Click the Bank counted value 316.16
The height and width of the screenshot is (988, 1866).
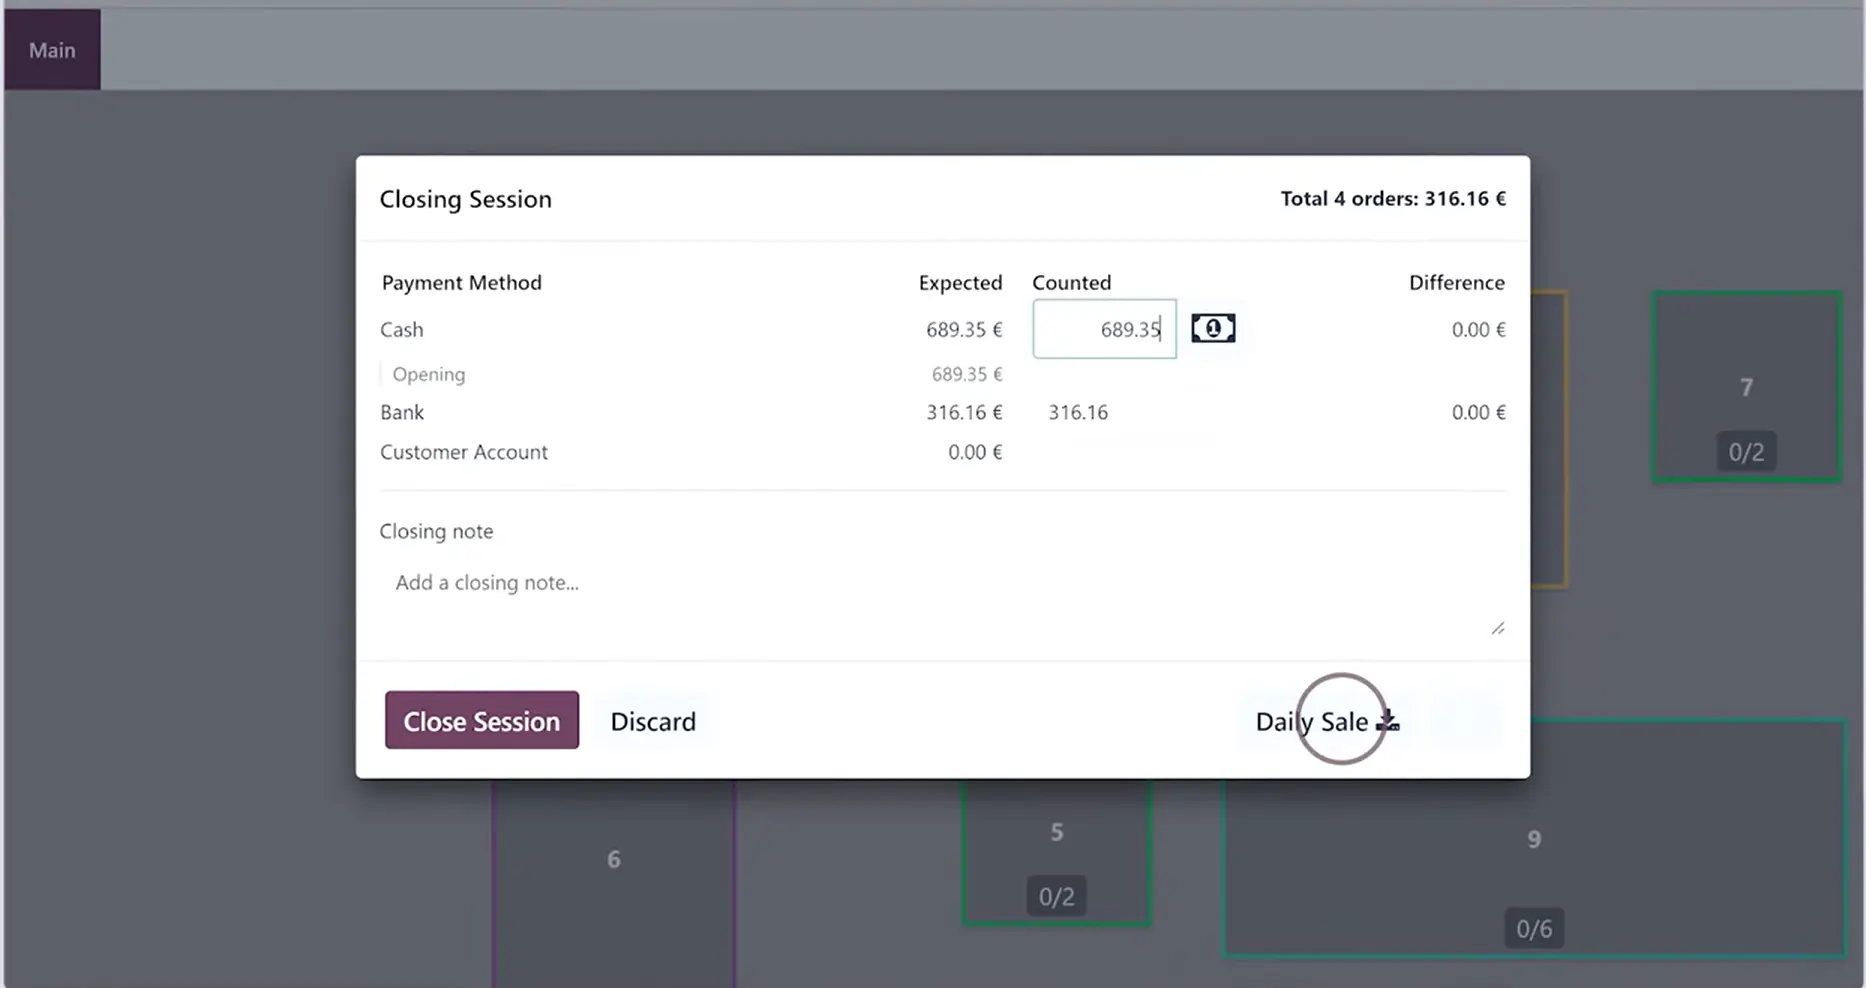[x=1078, y=412]
